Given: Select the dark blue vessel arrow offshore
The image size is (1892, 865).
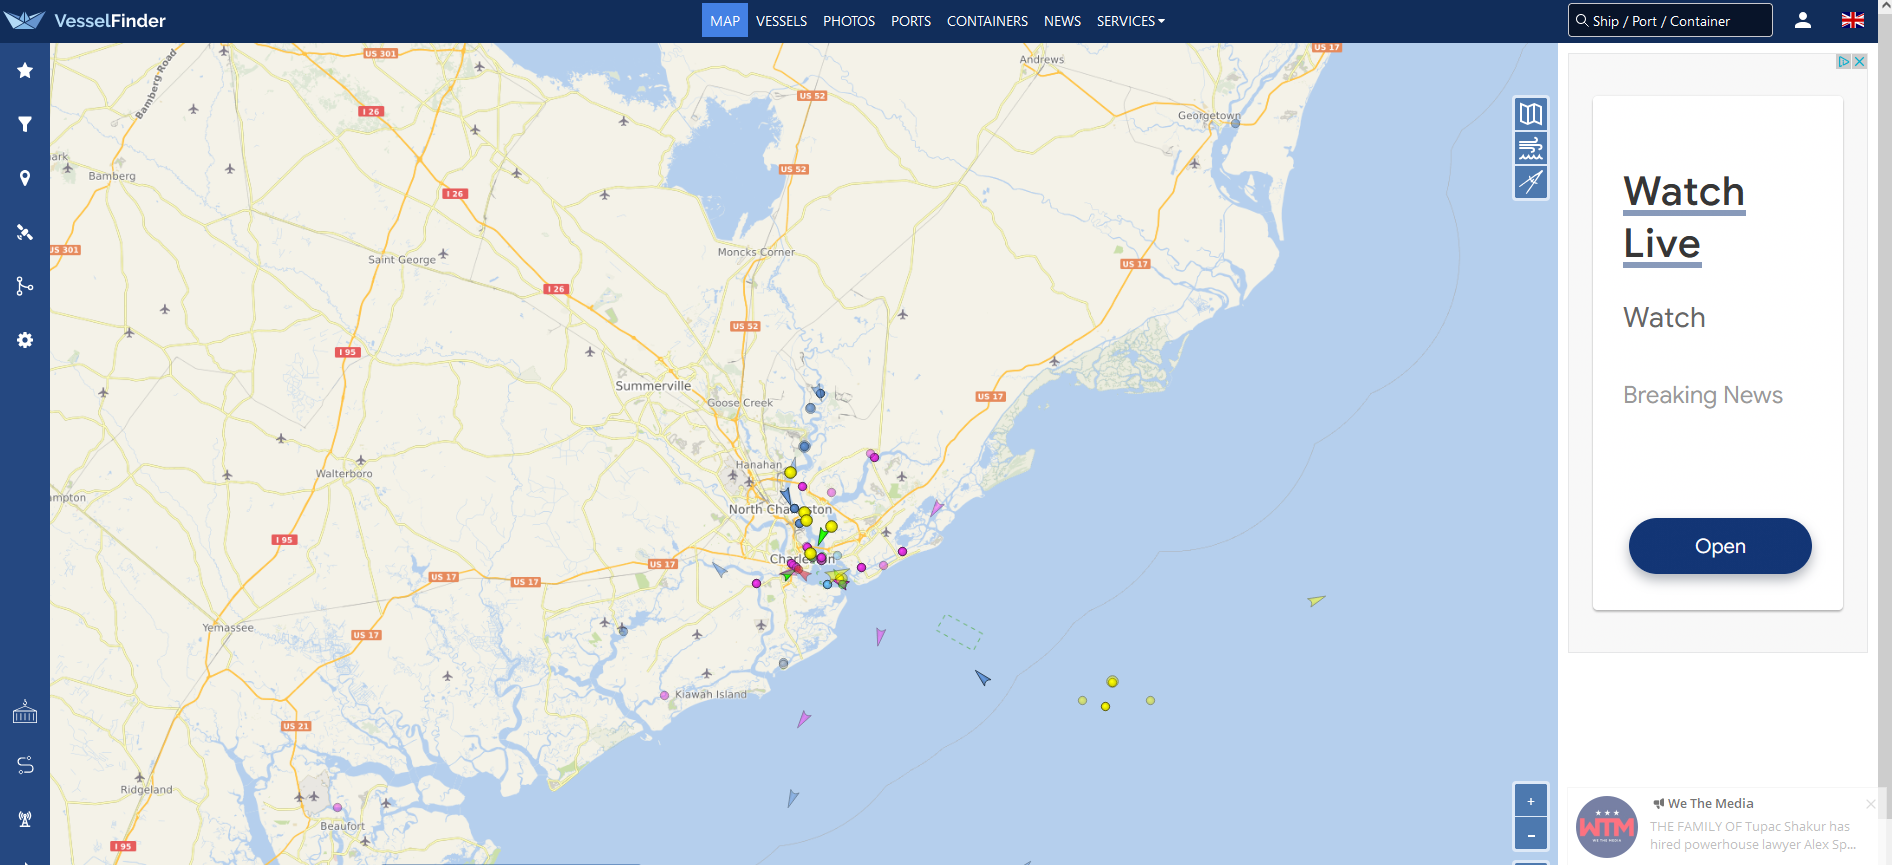Looking at the screenshot, I should 983,678.
